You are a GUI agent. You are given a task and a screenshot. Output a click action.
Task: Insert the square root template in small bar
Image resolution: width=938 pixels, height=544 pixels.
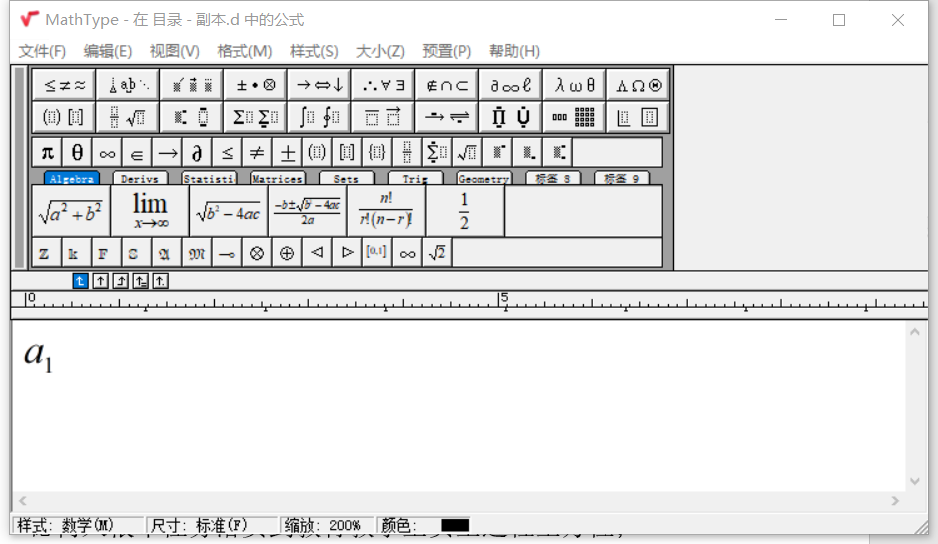467,153
